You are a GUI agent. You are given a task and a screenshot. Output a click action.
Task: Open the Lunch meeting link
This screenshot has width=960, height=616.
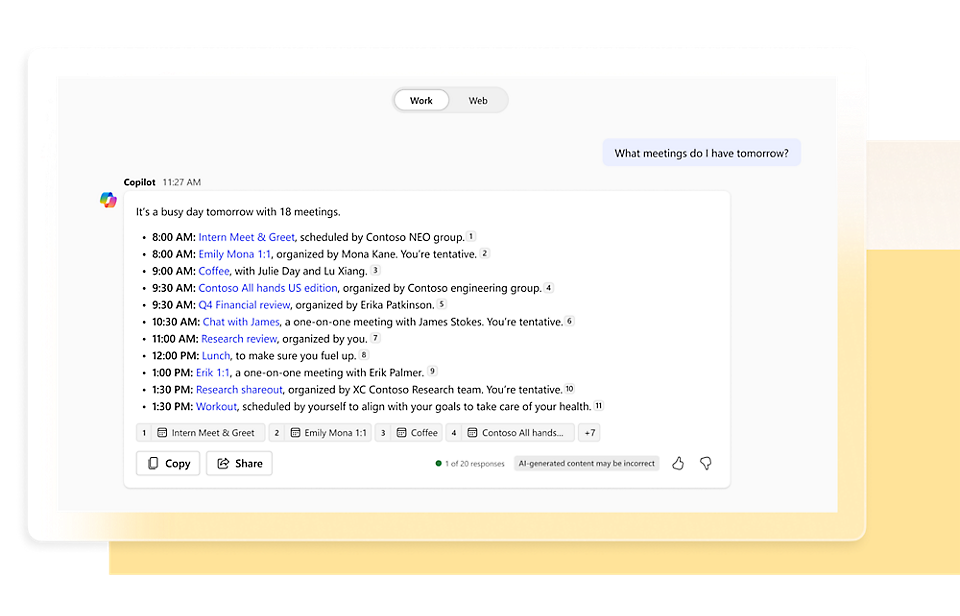216,356
